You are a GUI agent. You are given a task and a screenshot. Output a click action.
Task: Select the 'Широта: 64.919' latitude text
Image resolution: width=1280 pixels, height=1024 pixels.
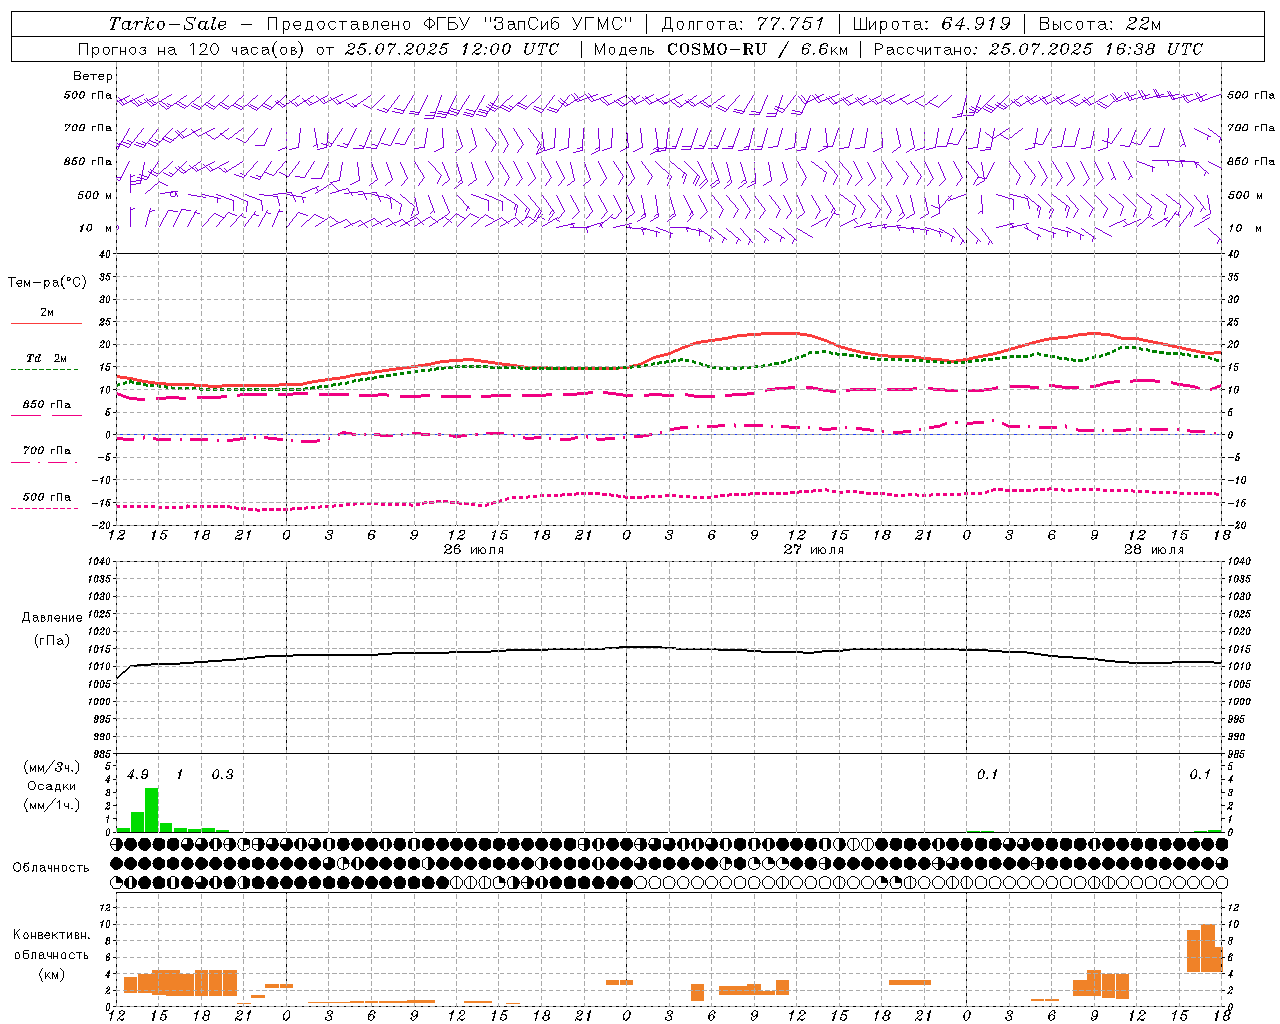point(932,24)
